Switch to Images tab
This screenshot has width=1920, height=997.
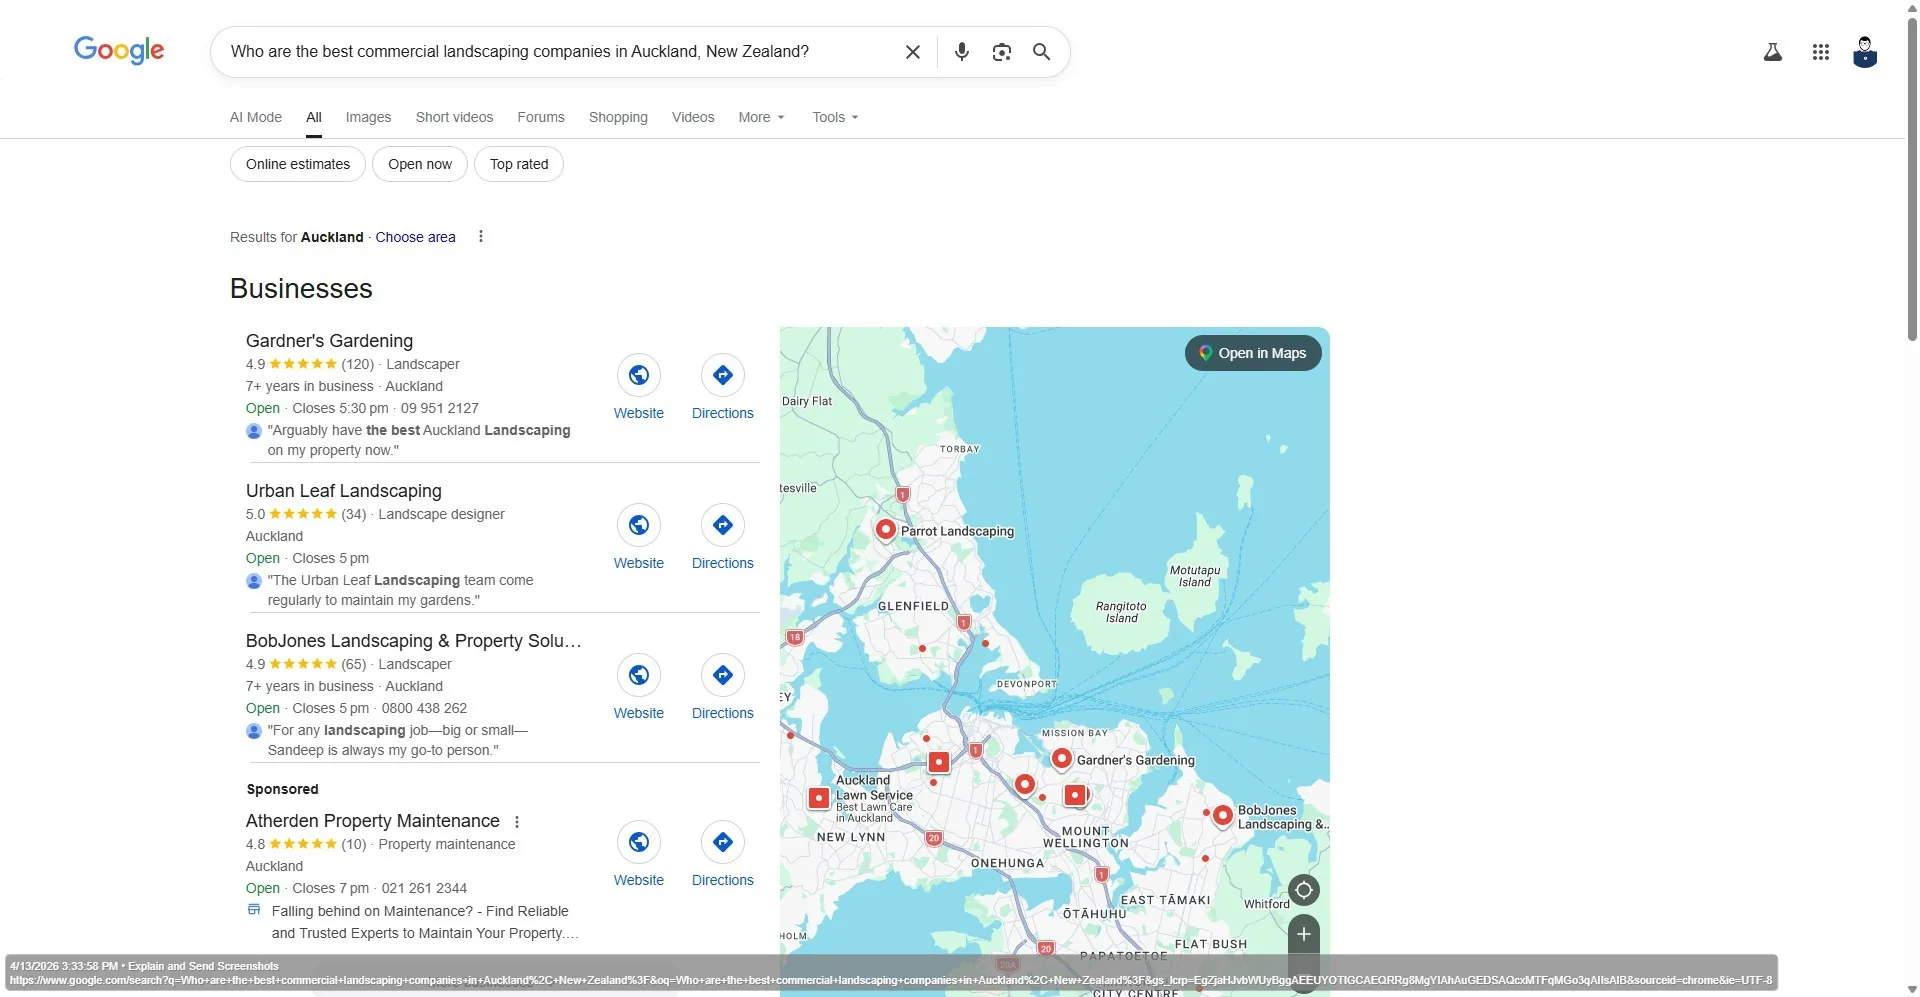coord(368,117)
